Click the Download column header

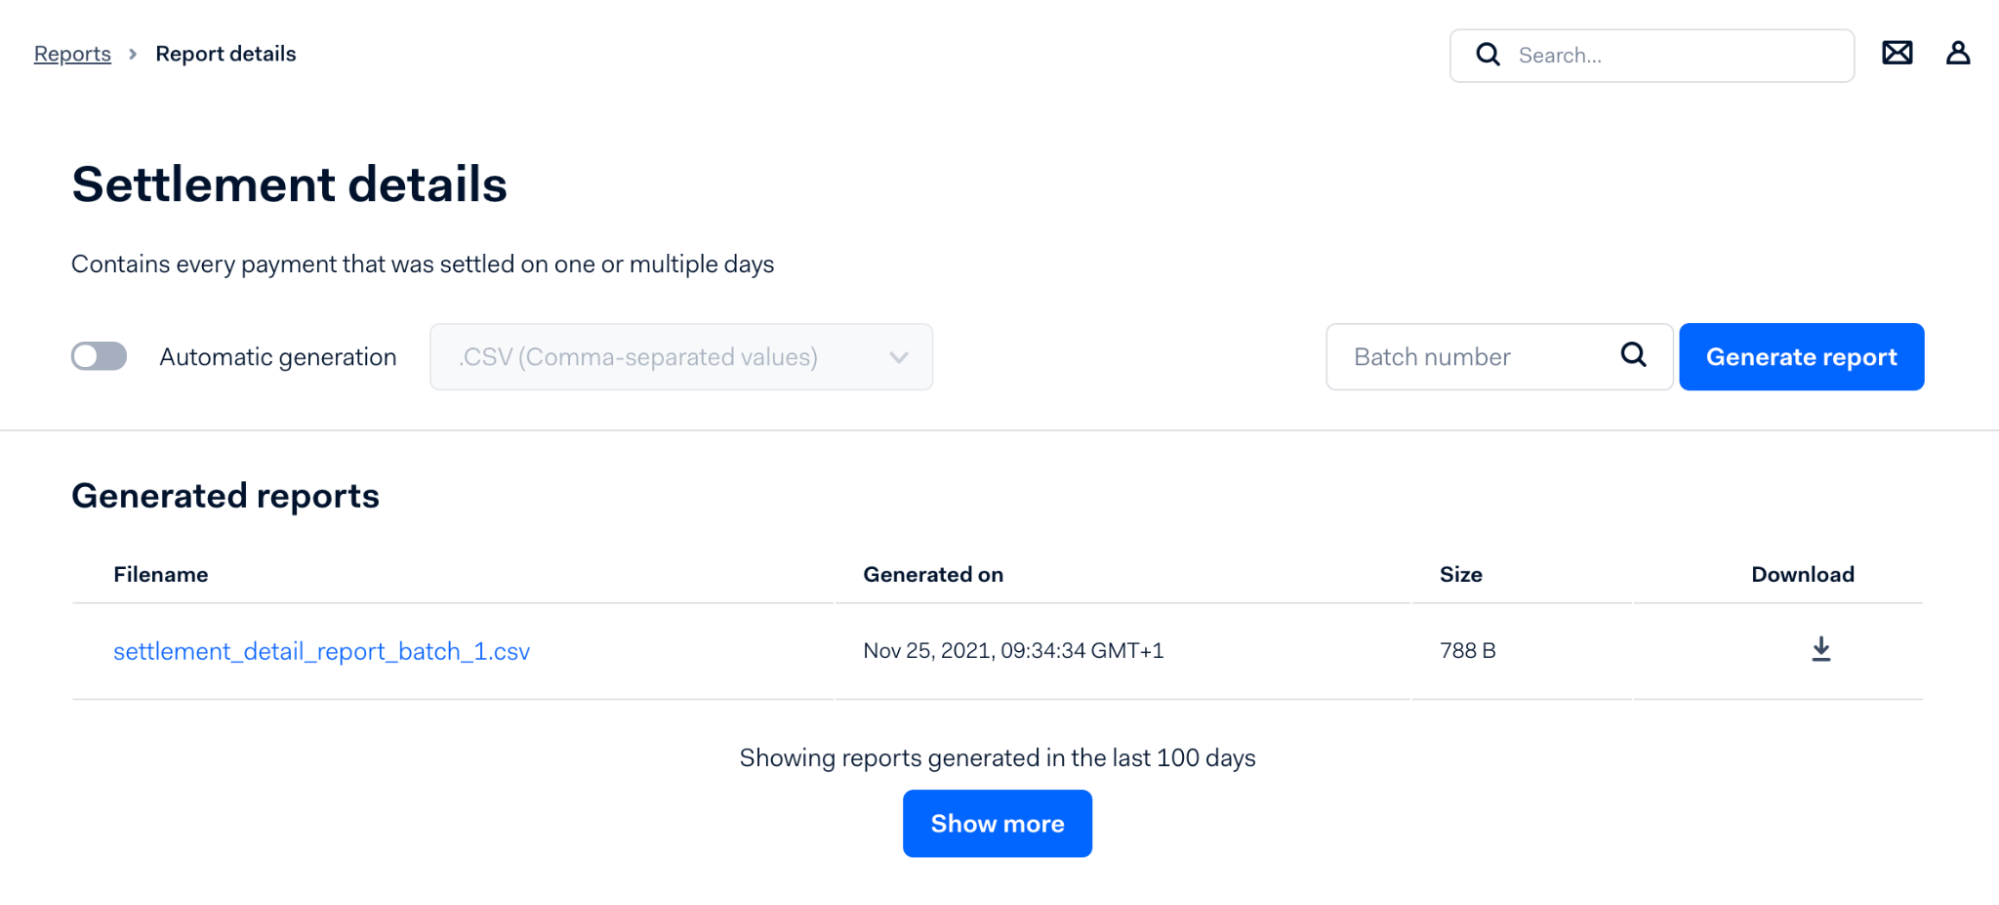[x=1803, y=574]
